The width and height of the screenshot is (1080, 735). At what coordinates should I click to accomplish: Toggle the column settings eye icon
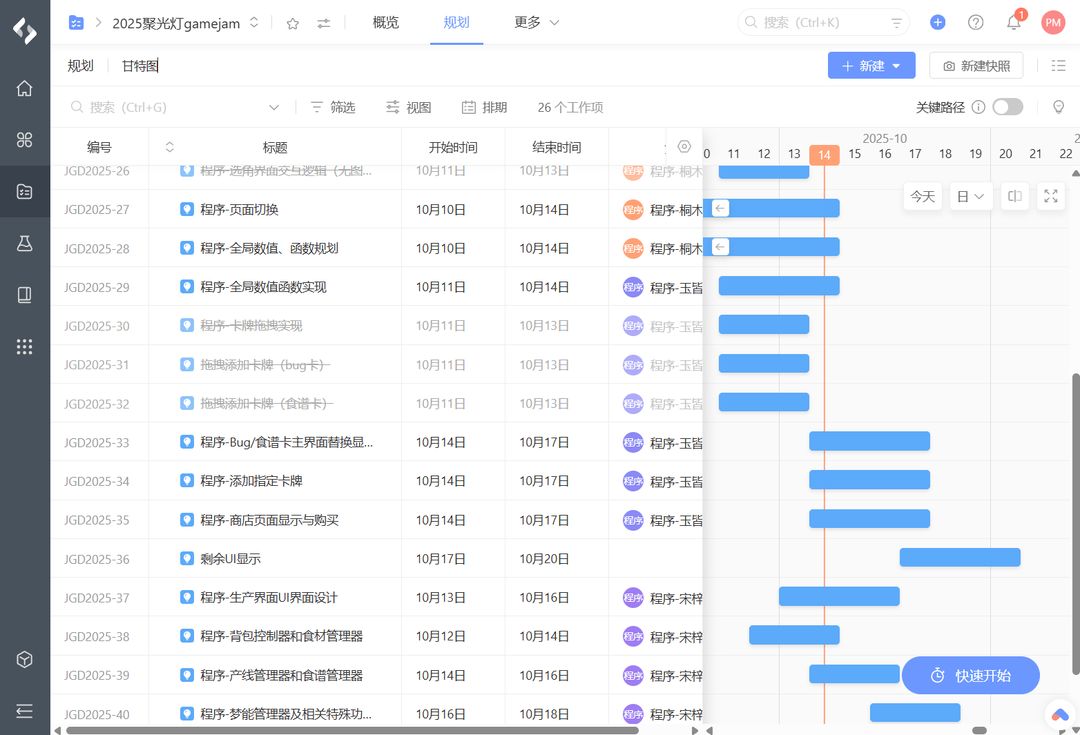pyautogui.click(x=684, y=147)
